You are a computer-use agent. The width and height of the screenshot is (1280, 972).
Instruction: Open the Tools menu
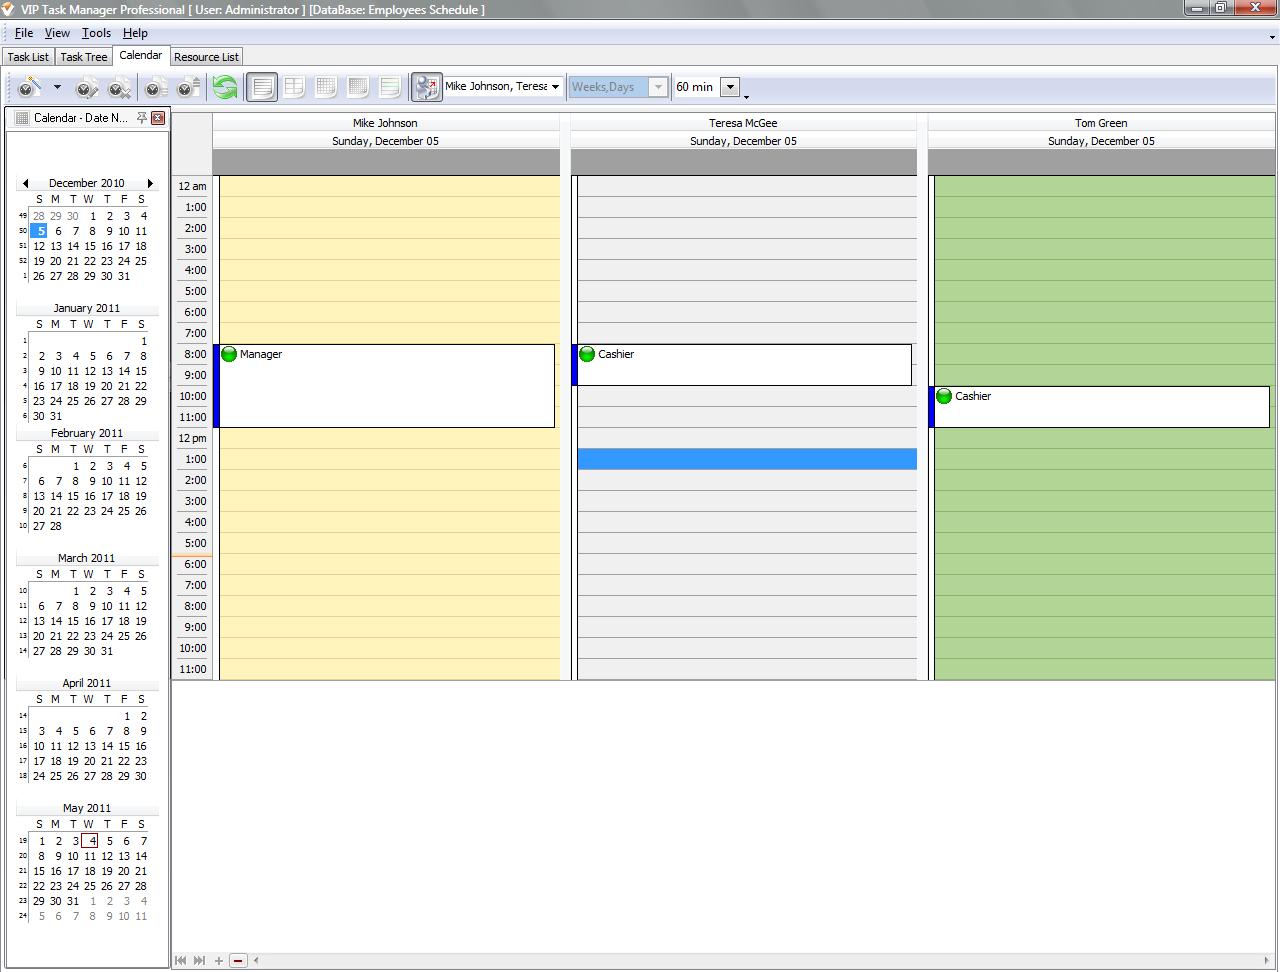click(x=96, y=33)
